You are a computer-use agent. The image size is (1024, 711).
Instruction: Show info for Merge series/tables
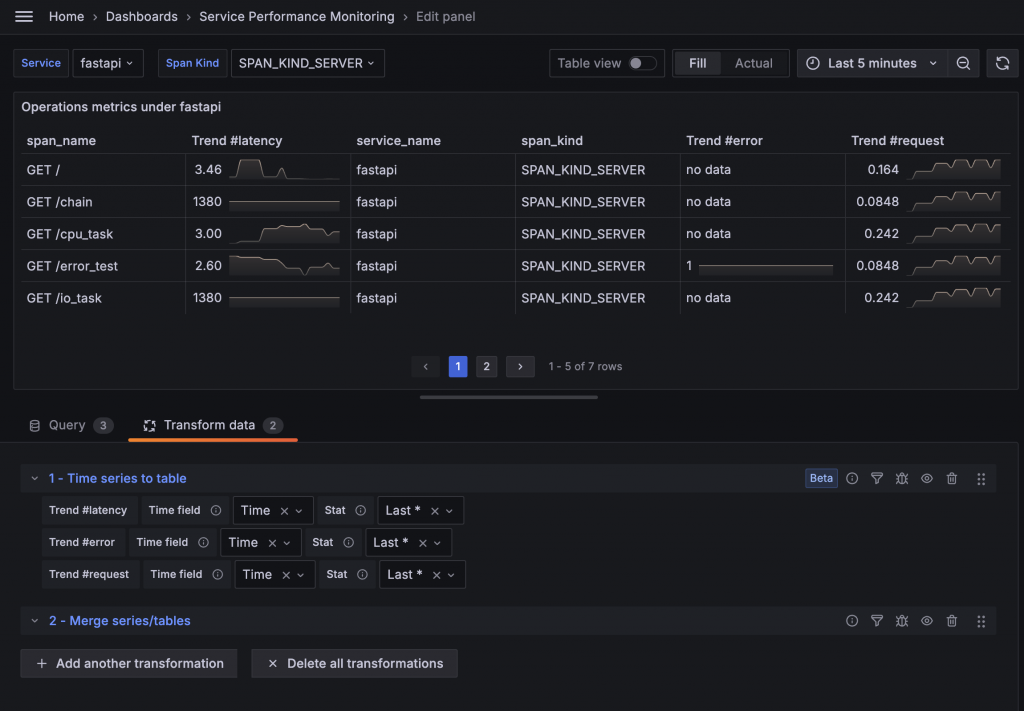tap(852, 621)
